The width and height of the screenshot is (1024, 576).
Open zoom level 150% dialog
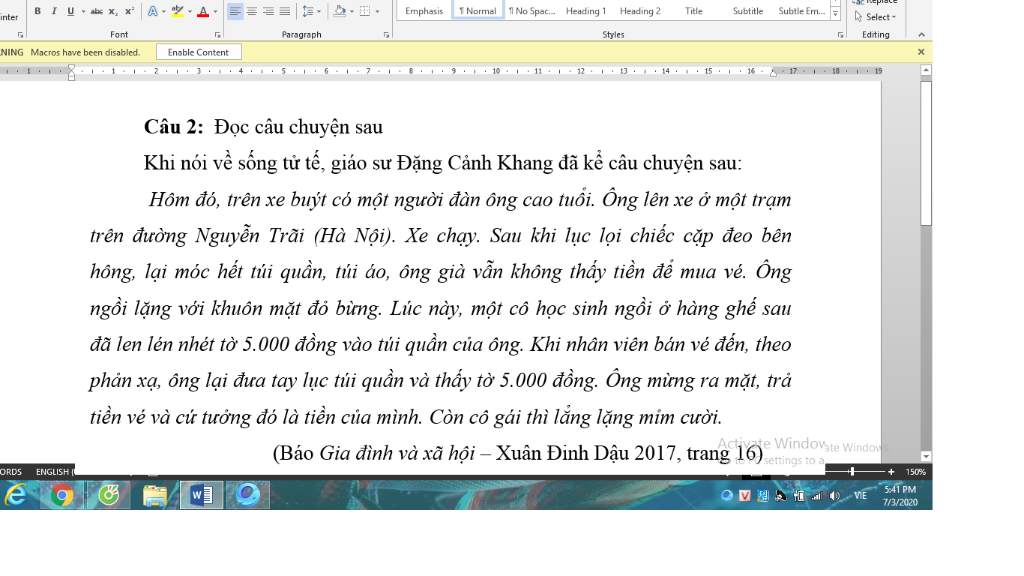pos(916,472)
